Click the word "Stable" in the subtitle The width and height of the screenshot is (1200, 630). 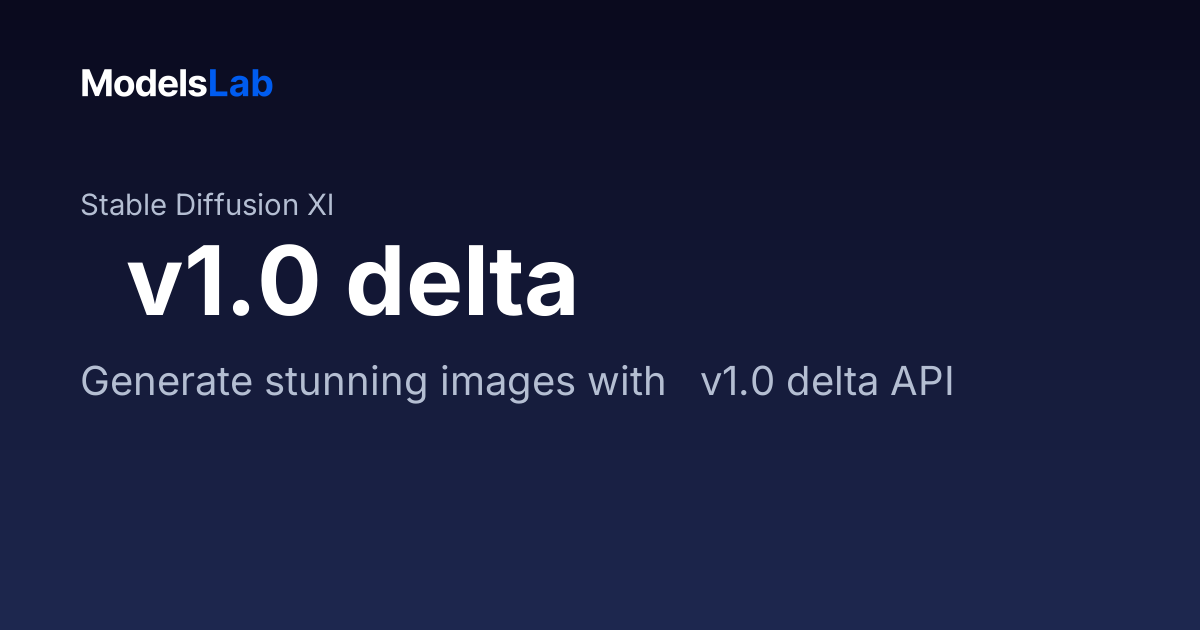coord(125,205)
